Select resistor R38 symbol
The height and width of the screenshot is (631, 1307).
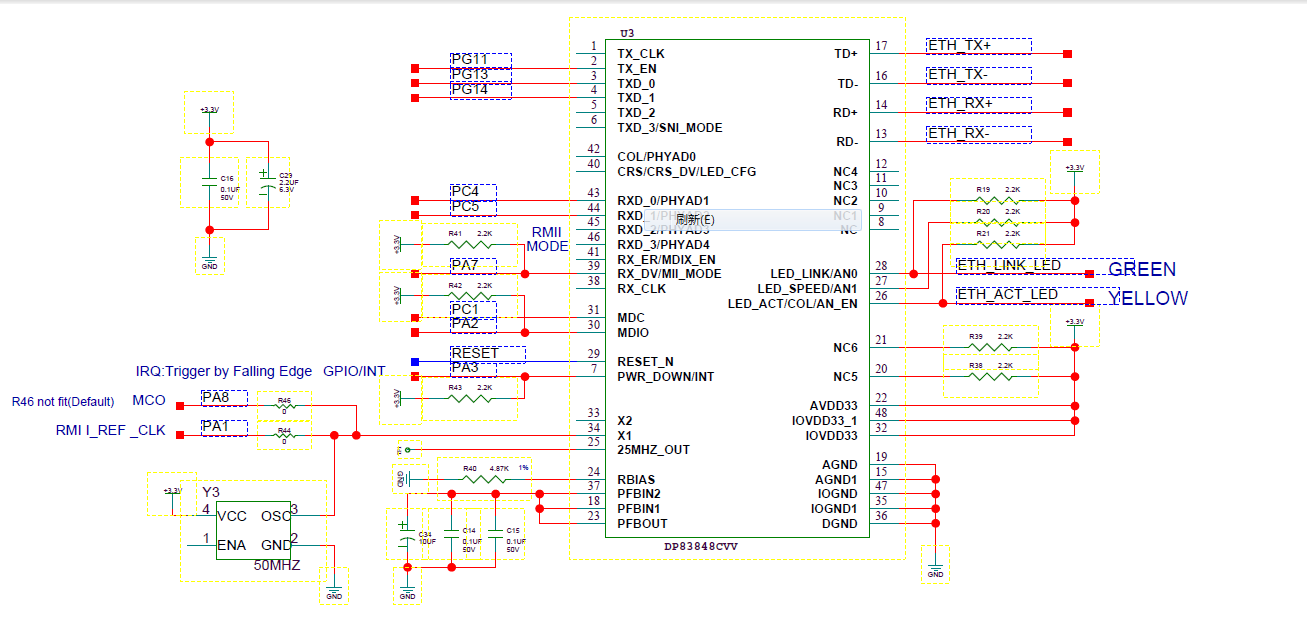point(991,377)
